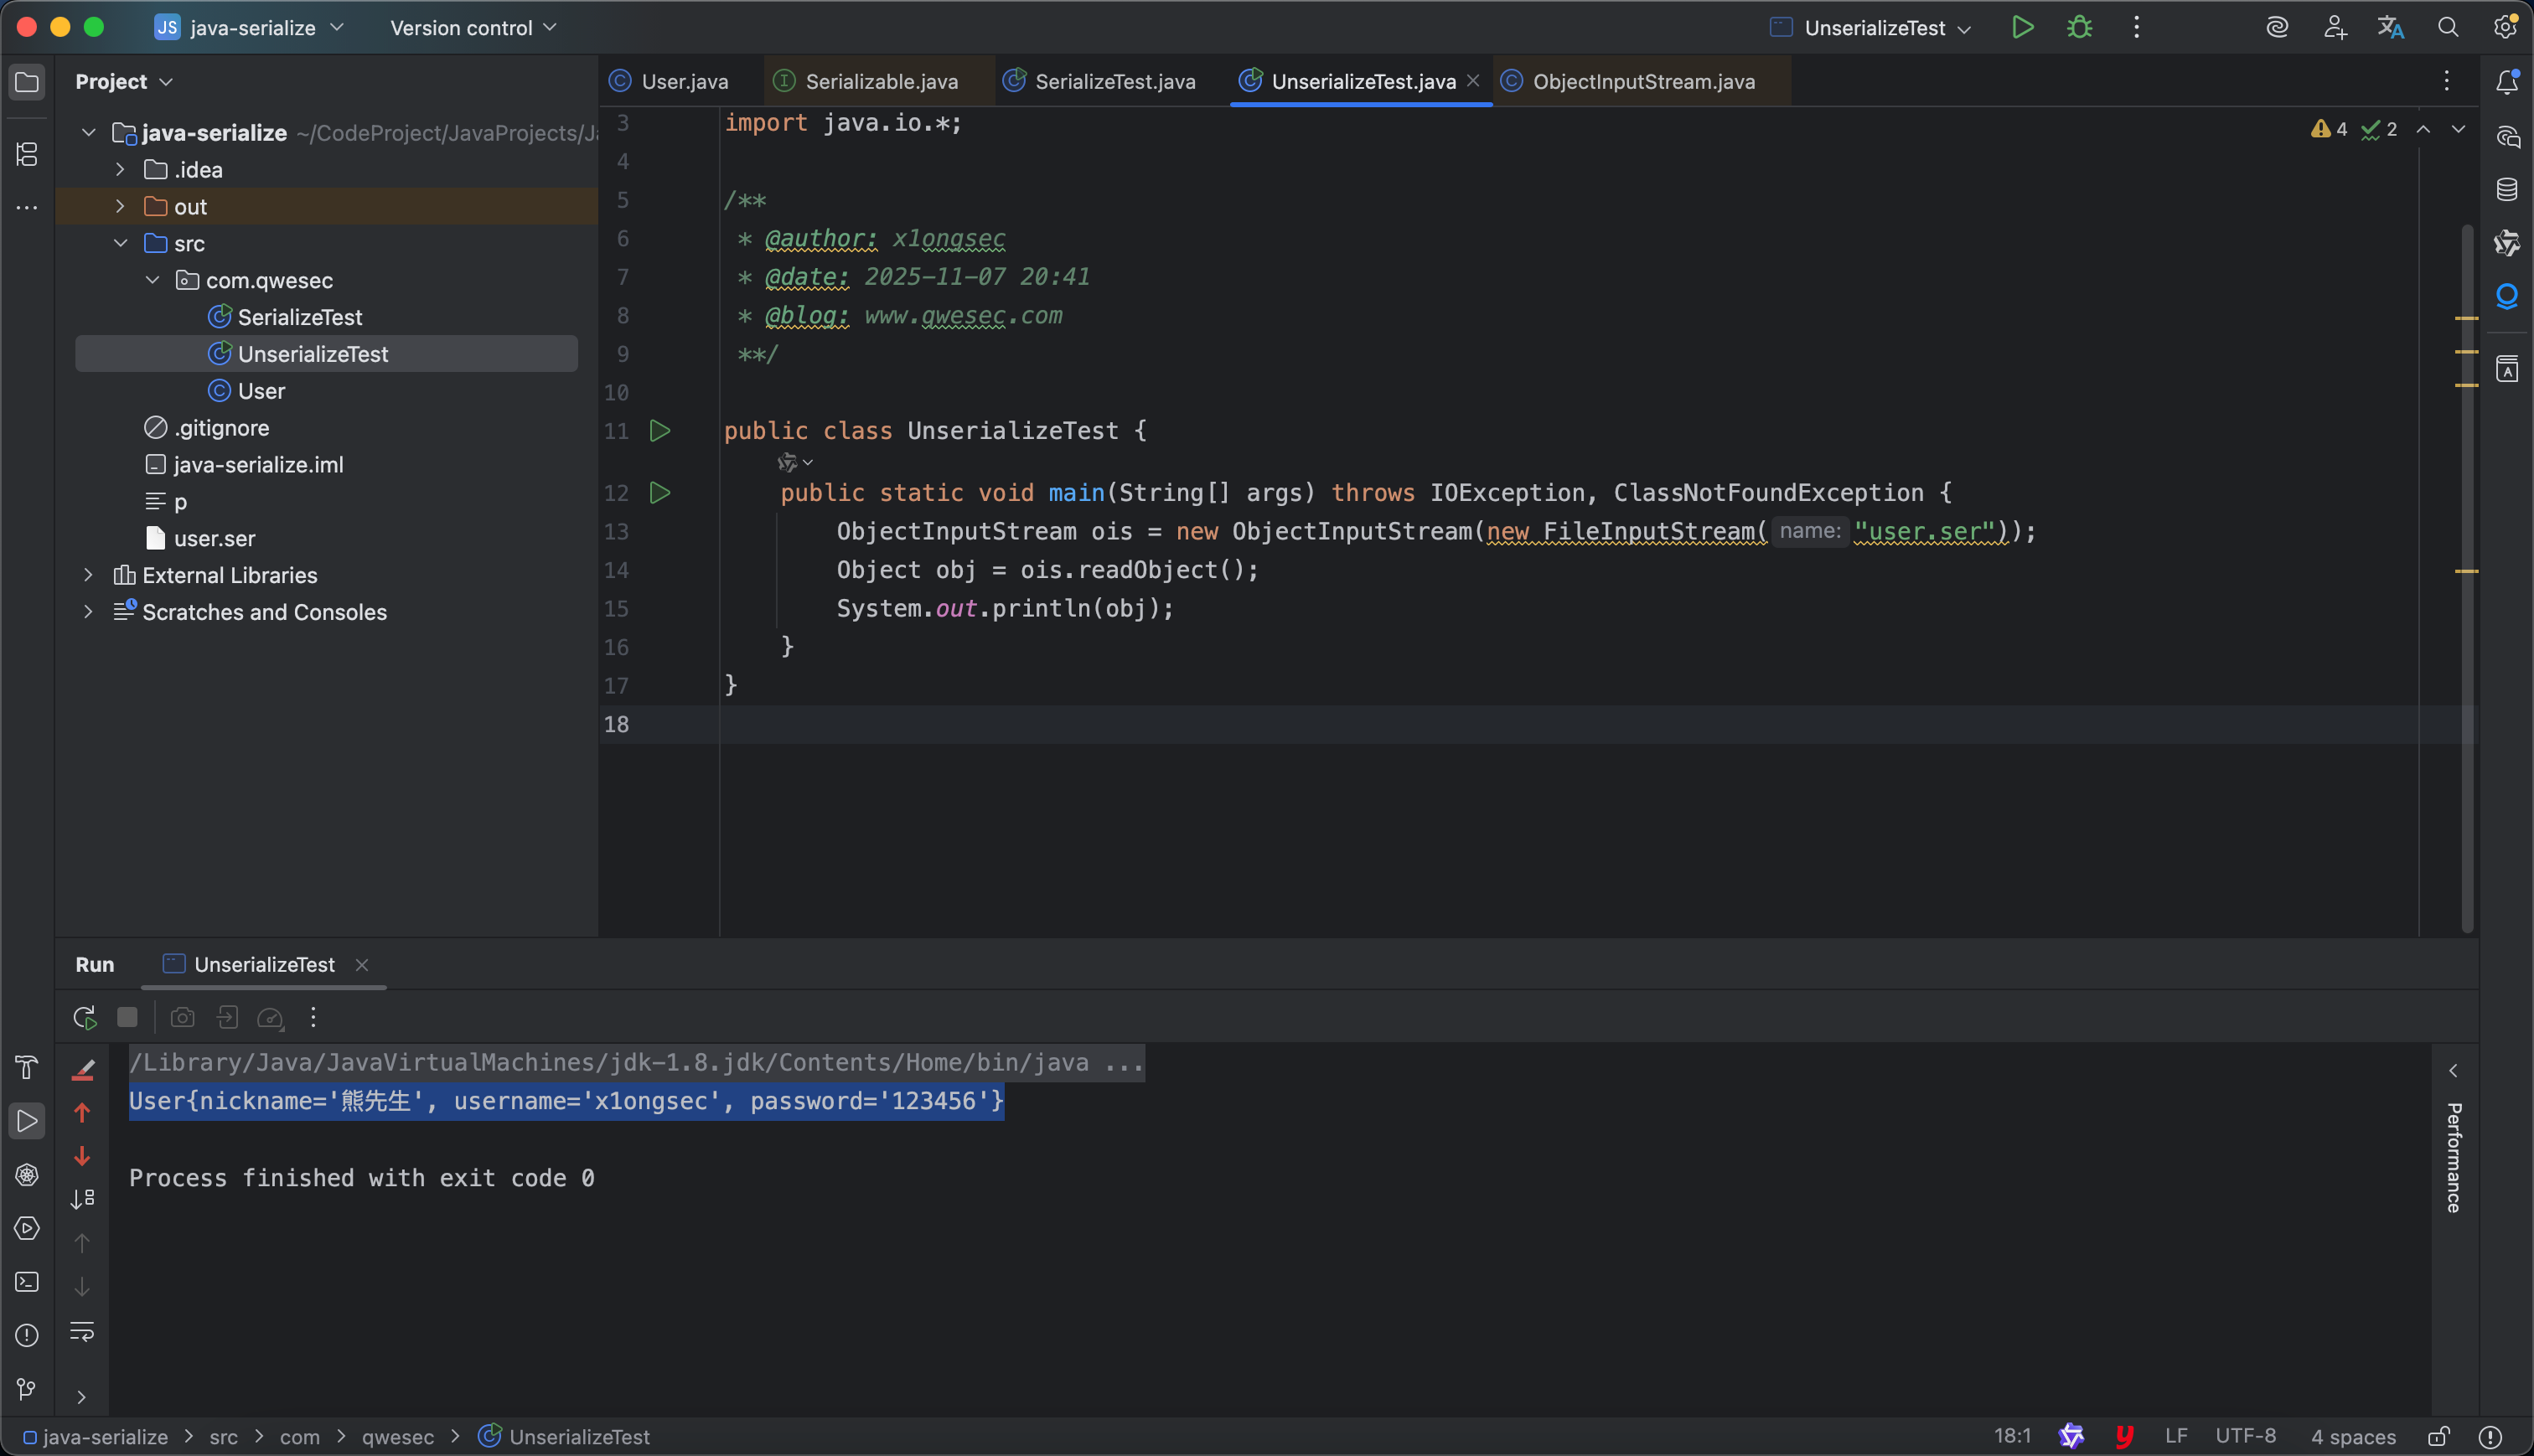
Task: Click the Stop process square icon
Action: pos(127,1018)
